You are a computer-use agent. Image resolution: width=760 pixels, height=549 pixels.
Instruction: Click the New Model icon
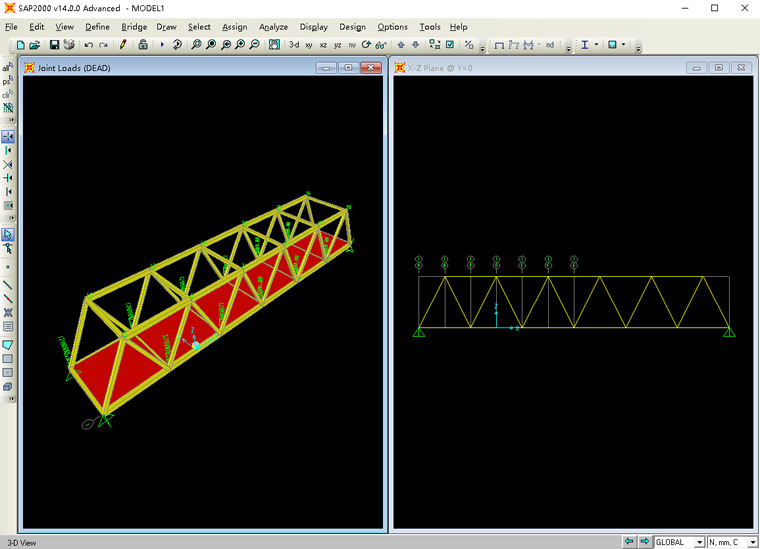20,45
